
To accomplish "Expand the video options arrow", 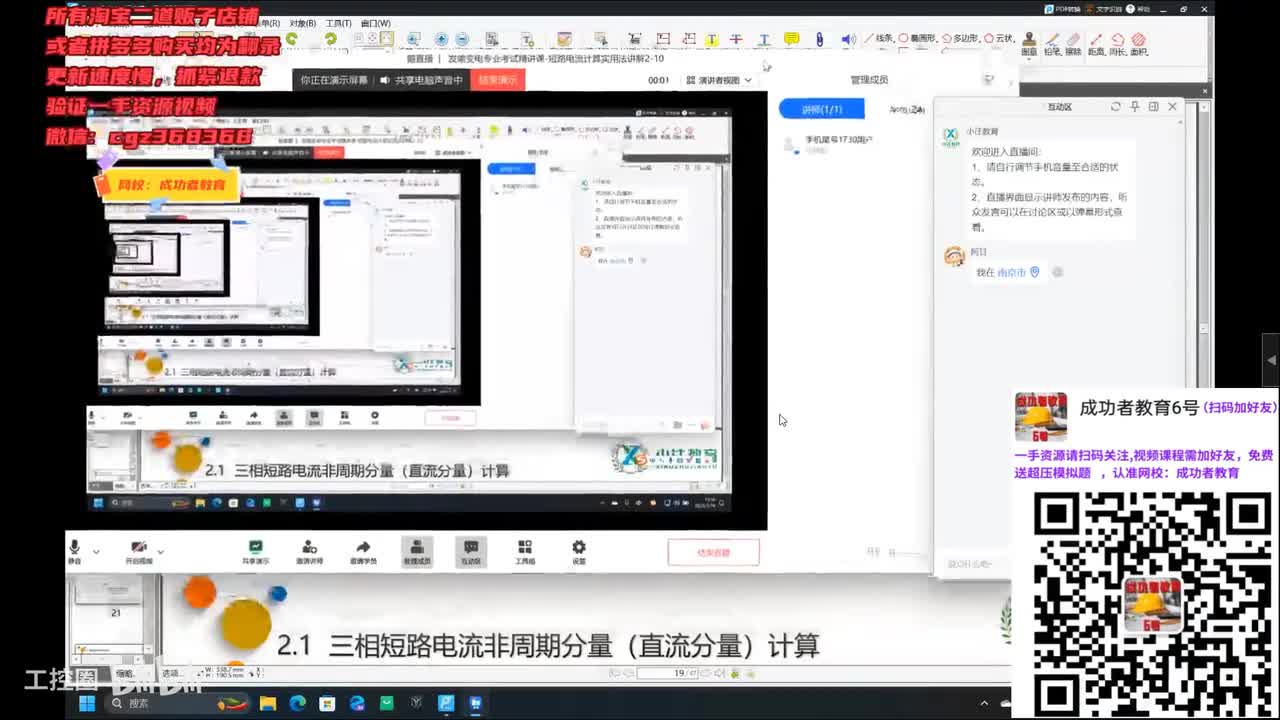I will point(160,552).
